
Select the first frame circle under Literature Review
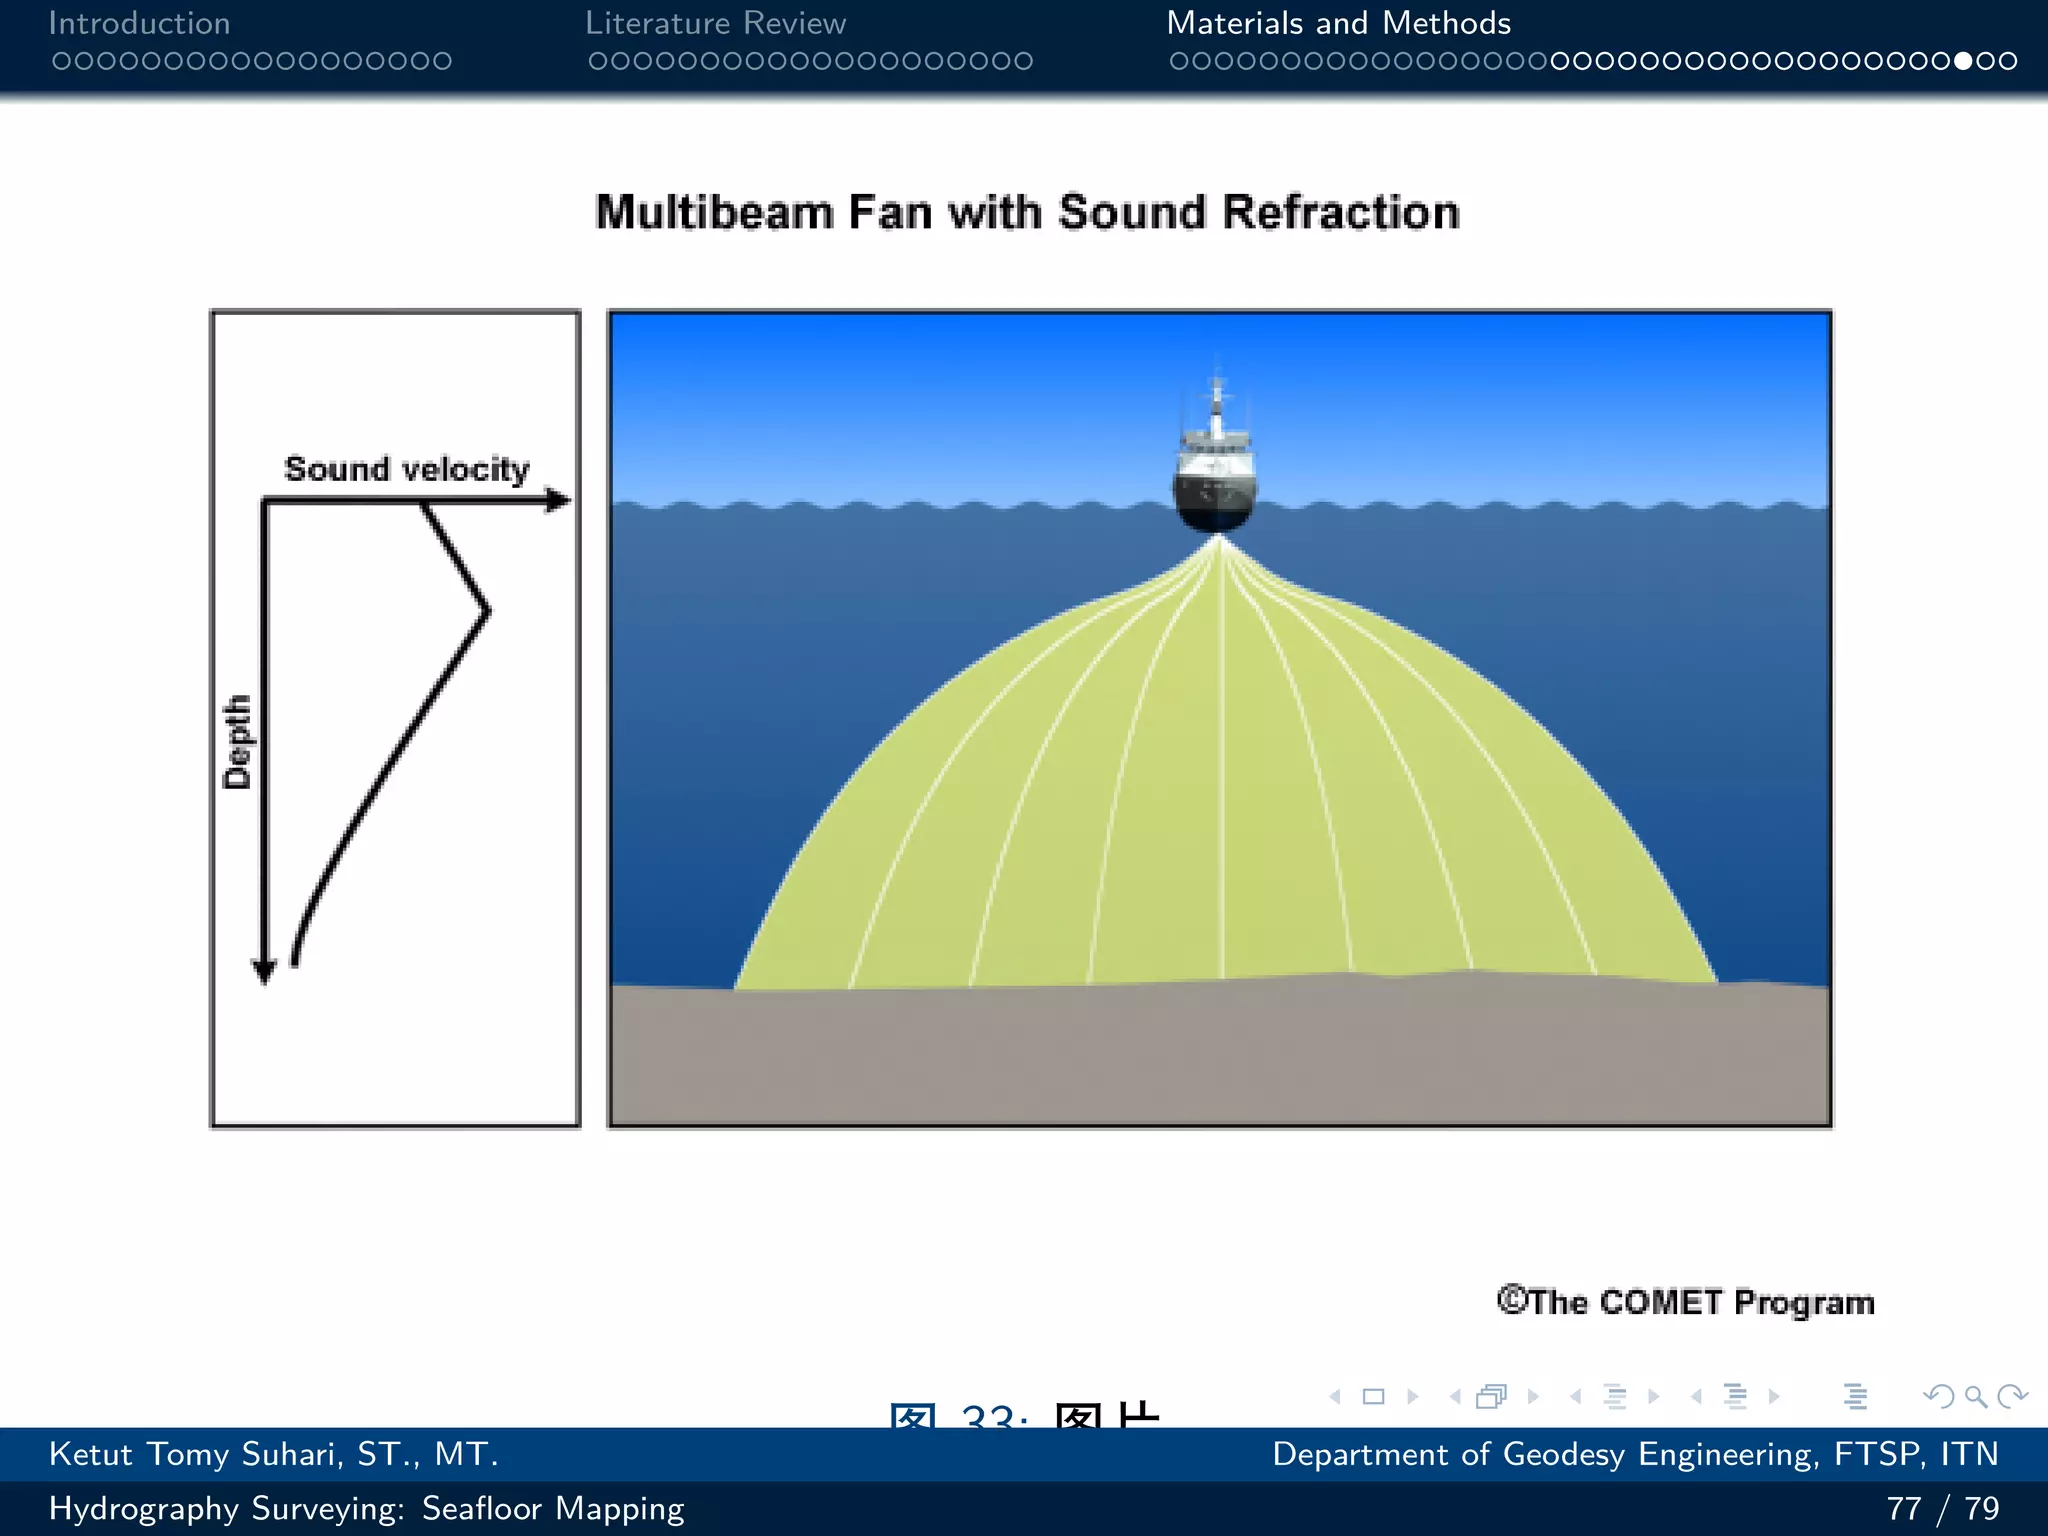[x=598, y=61]
